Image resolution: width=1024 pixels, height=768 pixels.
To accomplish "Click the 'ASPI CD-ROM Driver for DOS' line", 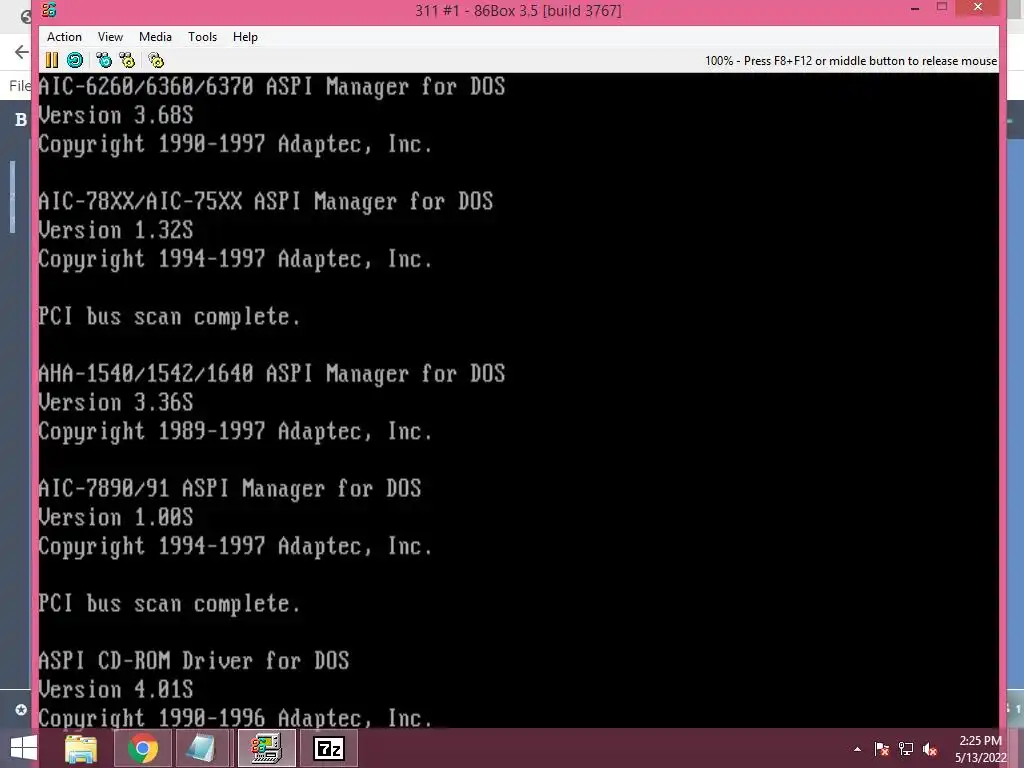I will tap(194, 662).
